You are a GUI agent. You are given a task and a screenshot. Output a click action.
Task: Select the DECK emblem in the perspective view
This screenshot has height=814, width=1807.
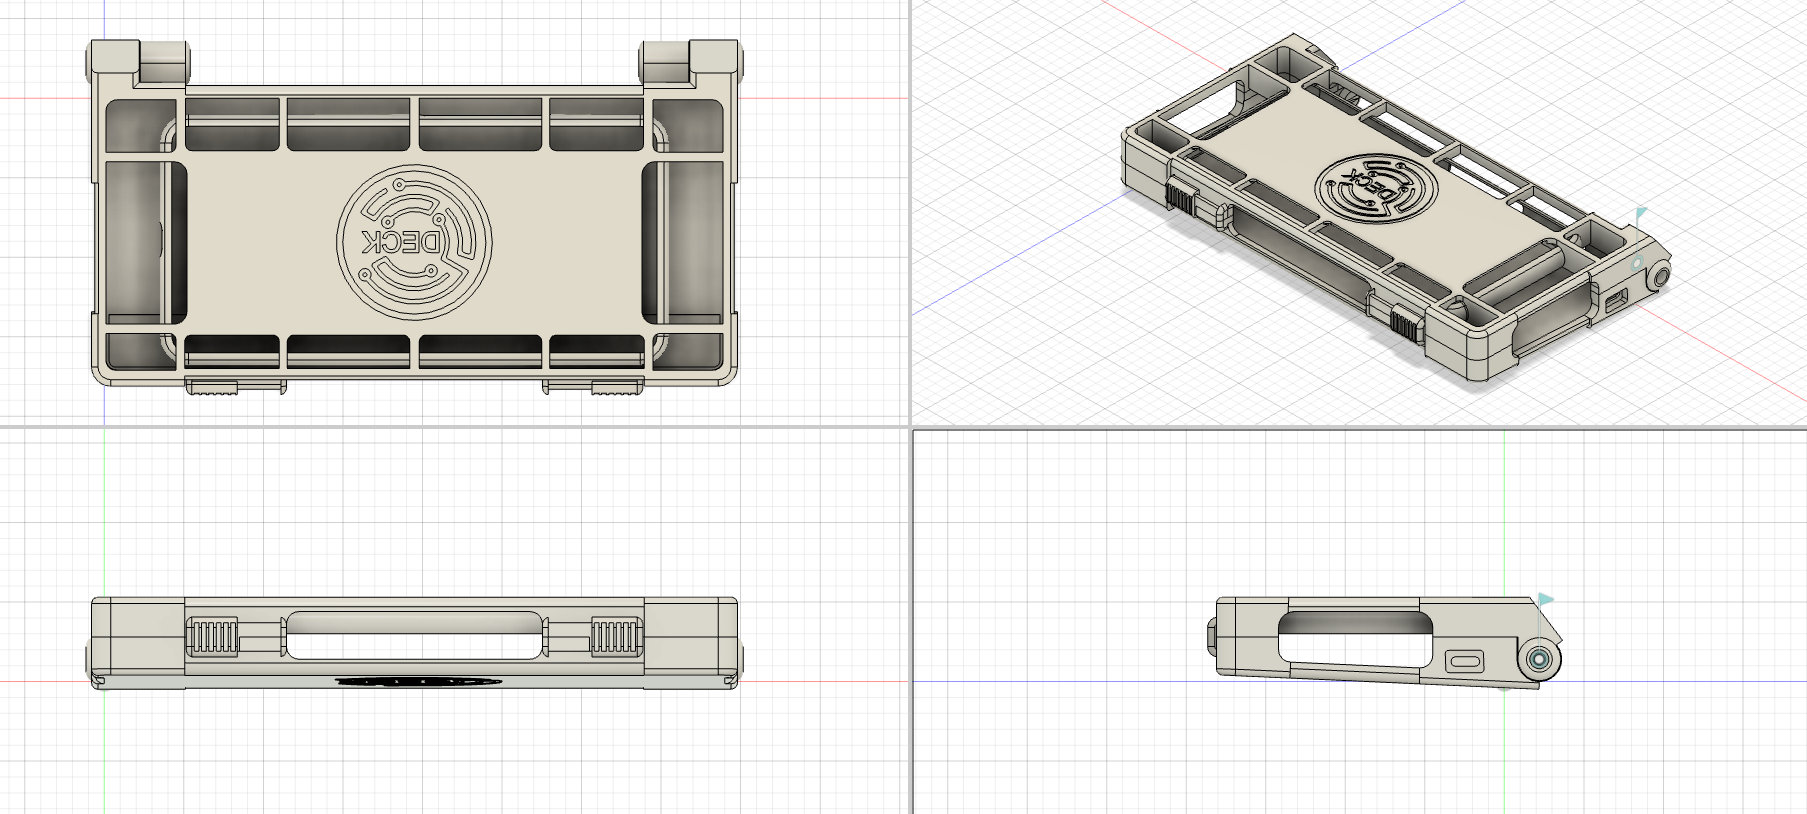(x=1377, y=189)
